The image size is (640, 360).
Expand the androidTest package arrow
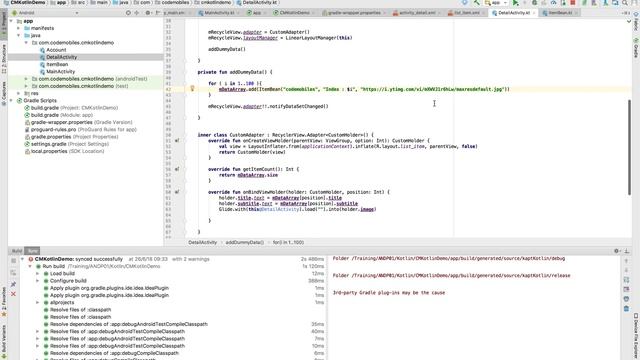[26, 79]
